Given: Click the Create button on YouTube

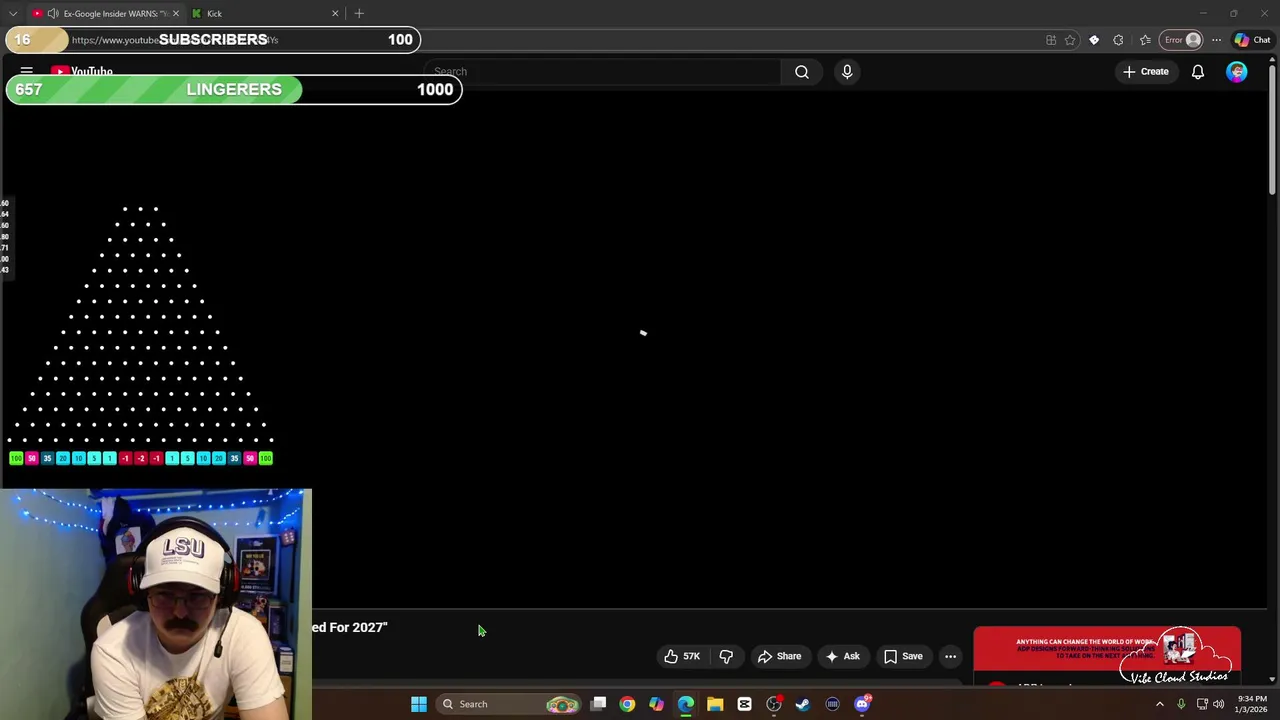Looking at the screenshot, I should coord(1146,72).
